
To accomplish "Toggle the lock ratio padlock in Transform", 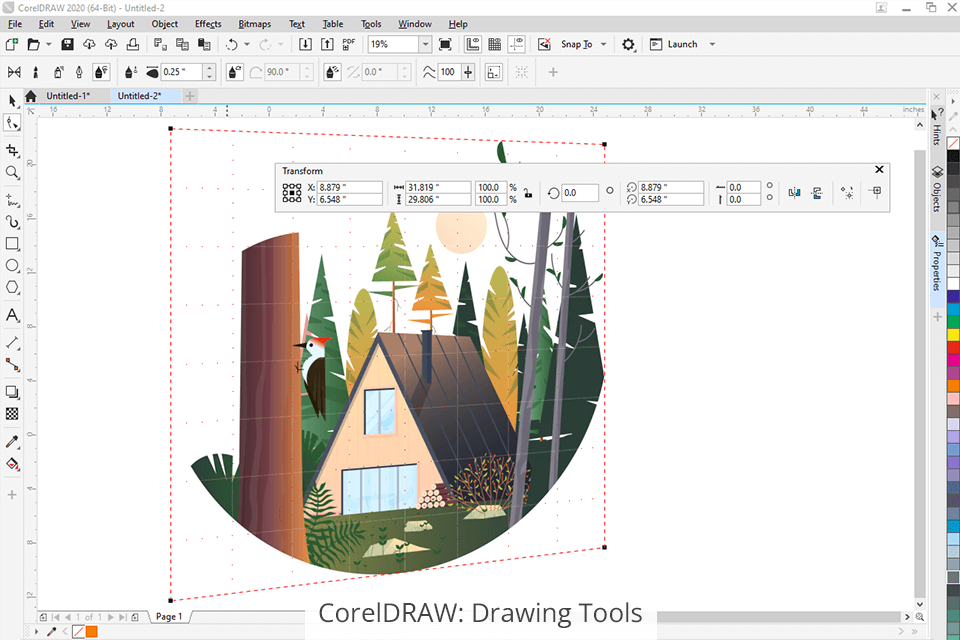I will [528, 194].
